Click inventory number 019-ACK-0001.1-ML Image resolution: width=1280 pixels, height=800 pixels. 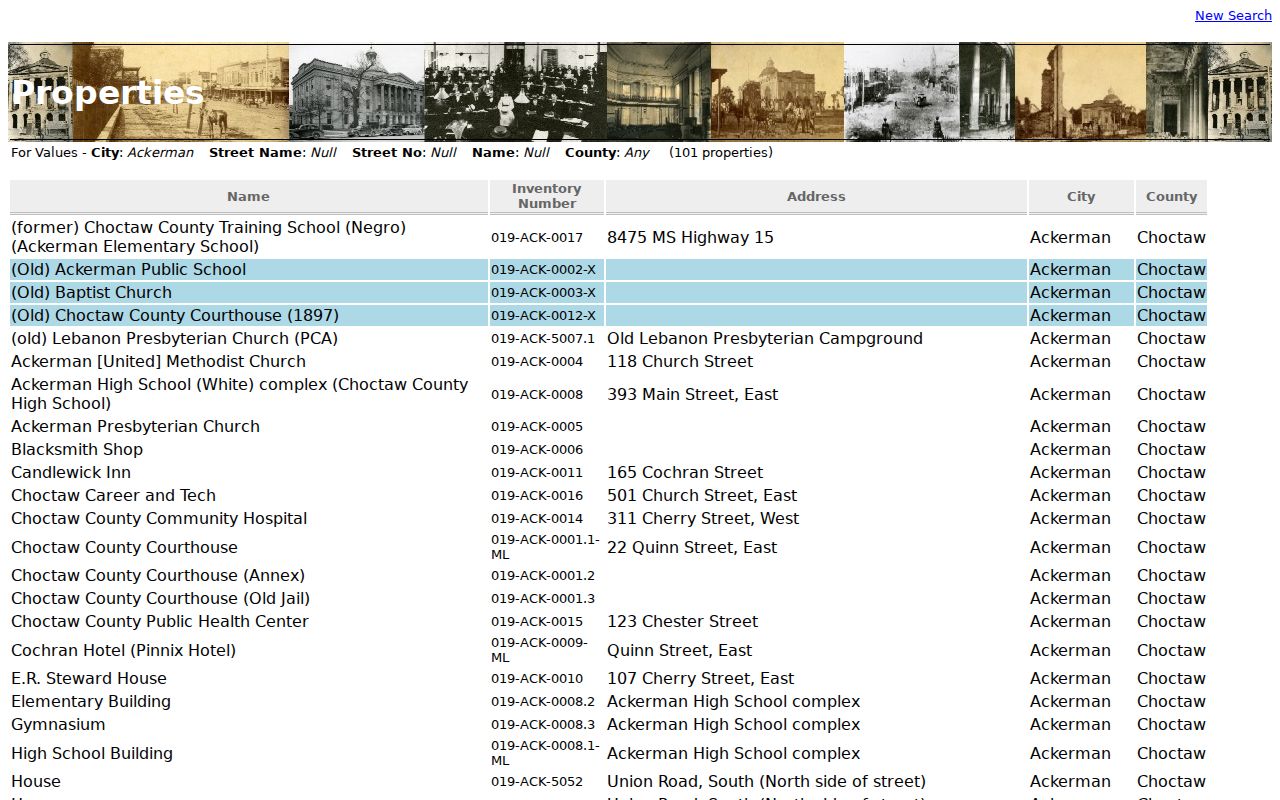pyautogui.click(x=545, y=547)
